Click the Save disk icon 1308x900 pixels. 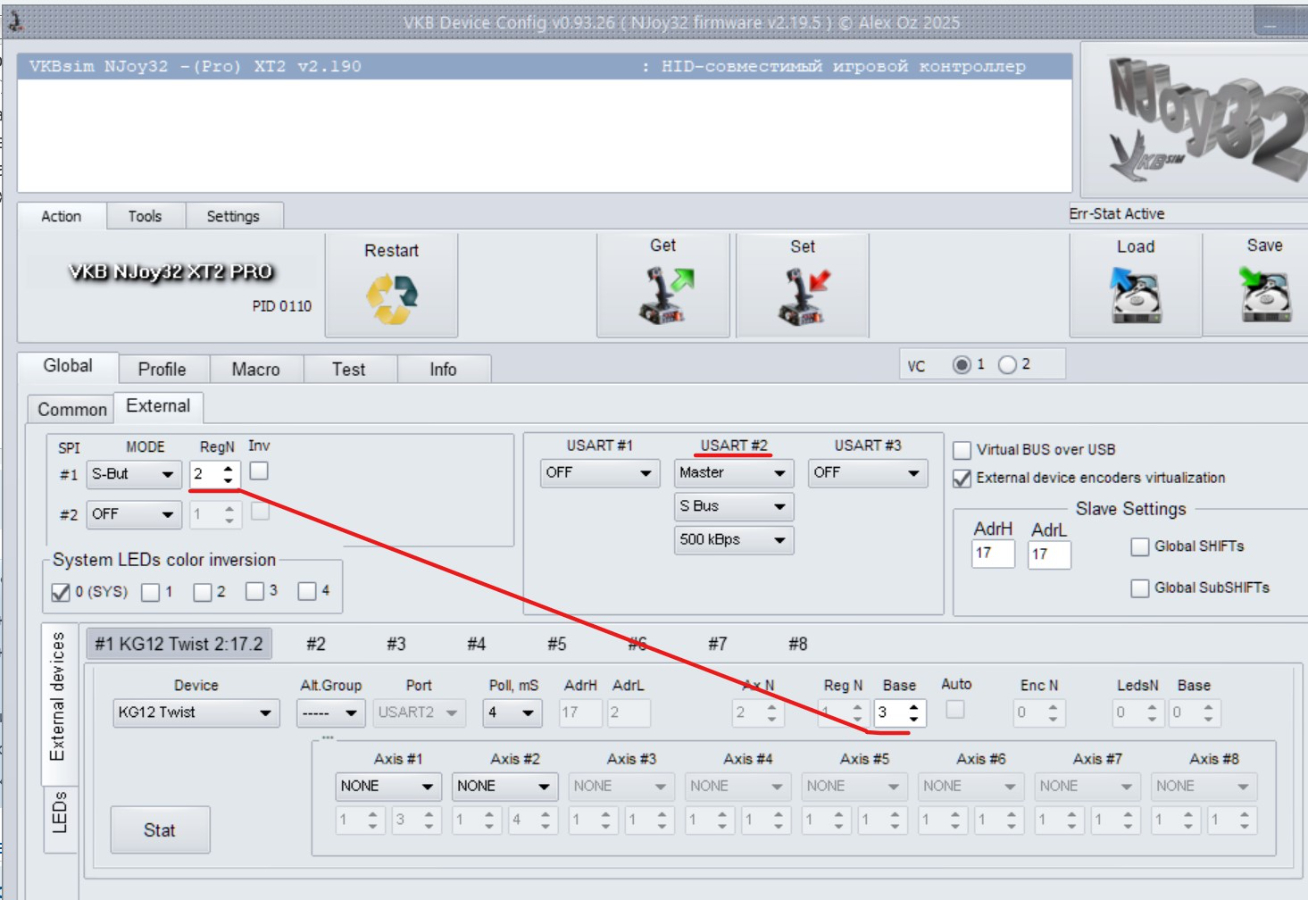click(x=1264, y=297)
